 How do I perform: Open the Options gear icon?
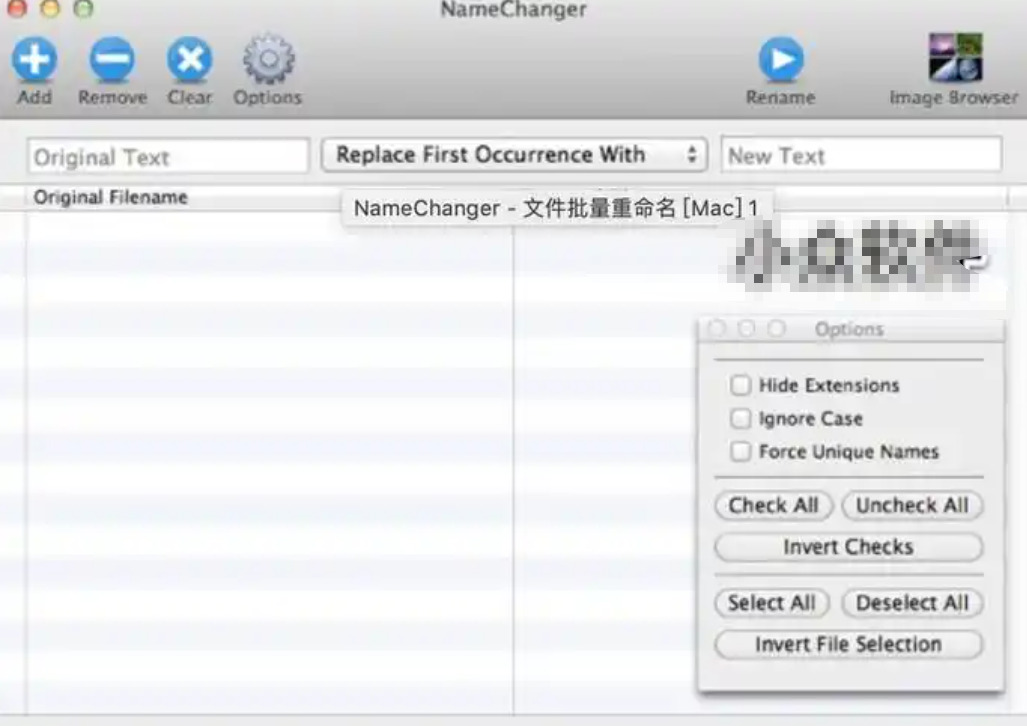tap(269, 59)
